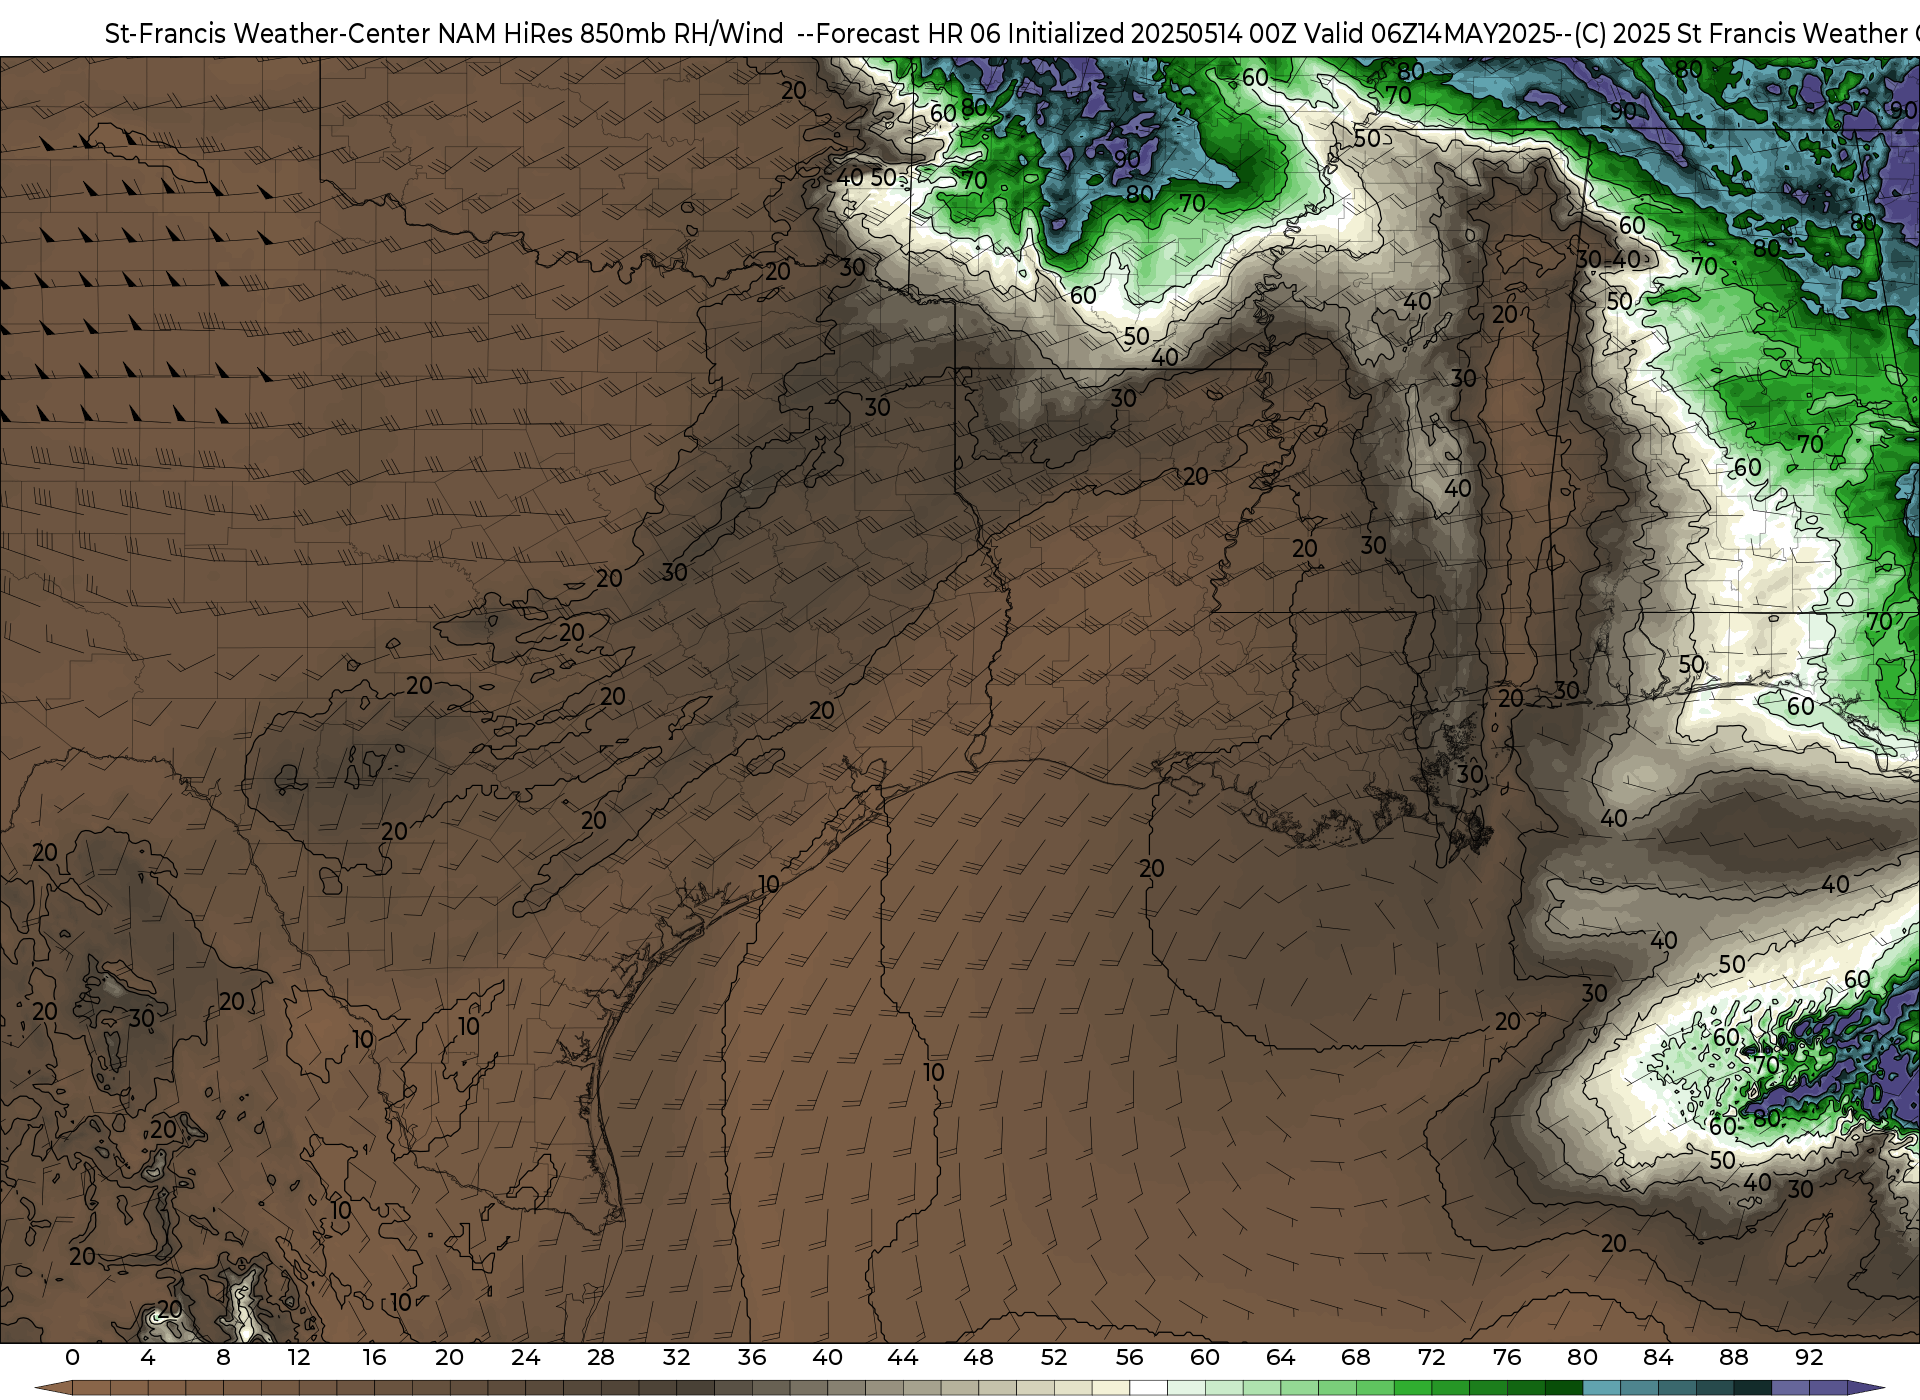Click color bar tick label '24'
Image resolution: width=1920 pixels, height=1400 pixels.
525,1357
